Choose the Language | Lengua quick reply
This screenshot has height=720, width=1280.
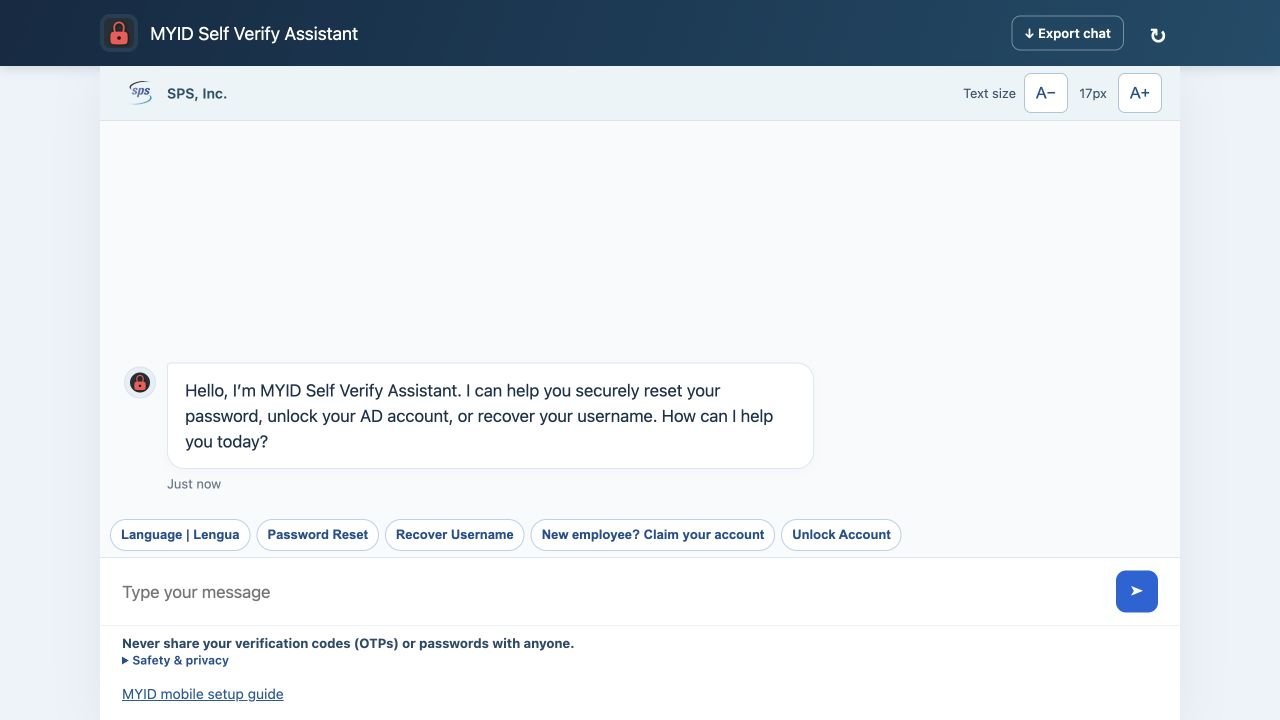point(180,535)
